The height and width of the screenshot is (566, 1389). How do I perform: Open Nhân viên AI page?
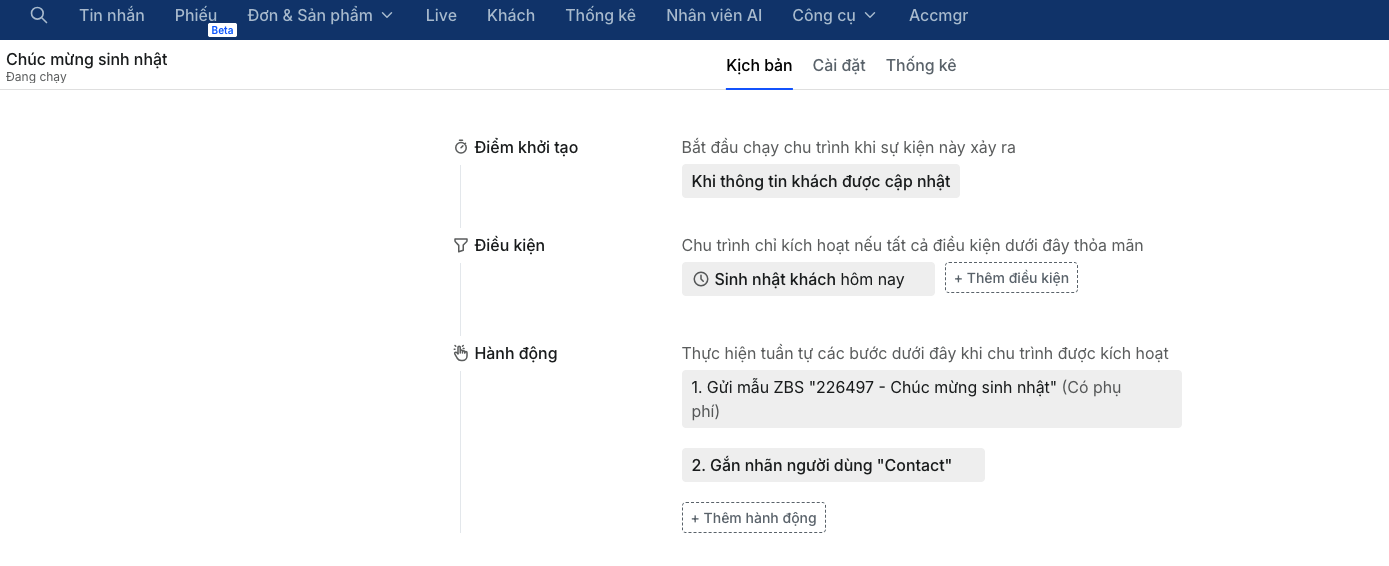(x=714, y=15)
